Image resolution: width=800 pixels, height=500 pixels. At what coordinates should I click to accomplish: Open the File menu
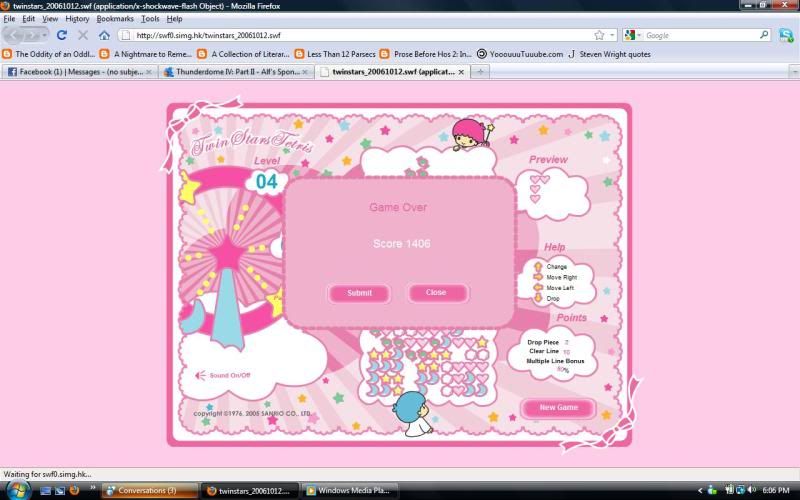point(9,19)
